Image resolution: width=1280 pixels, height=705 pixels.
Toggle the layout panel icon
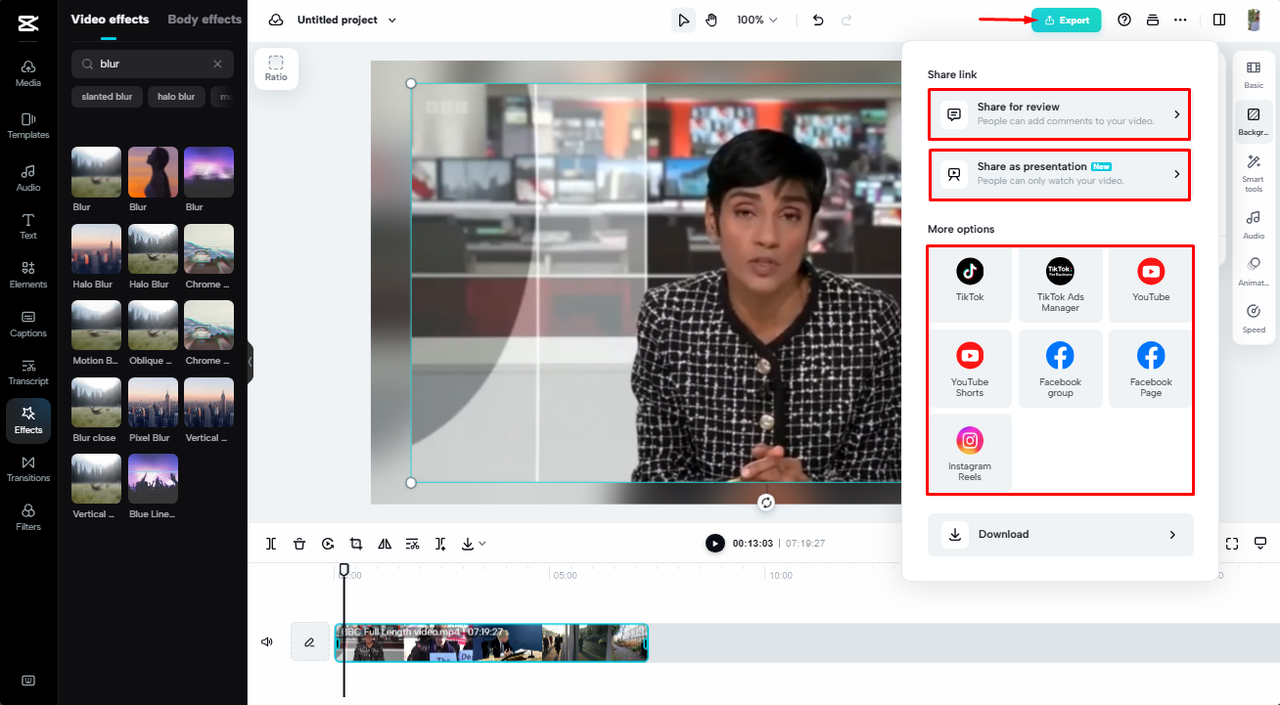[1219, 20]
